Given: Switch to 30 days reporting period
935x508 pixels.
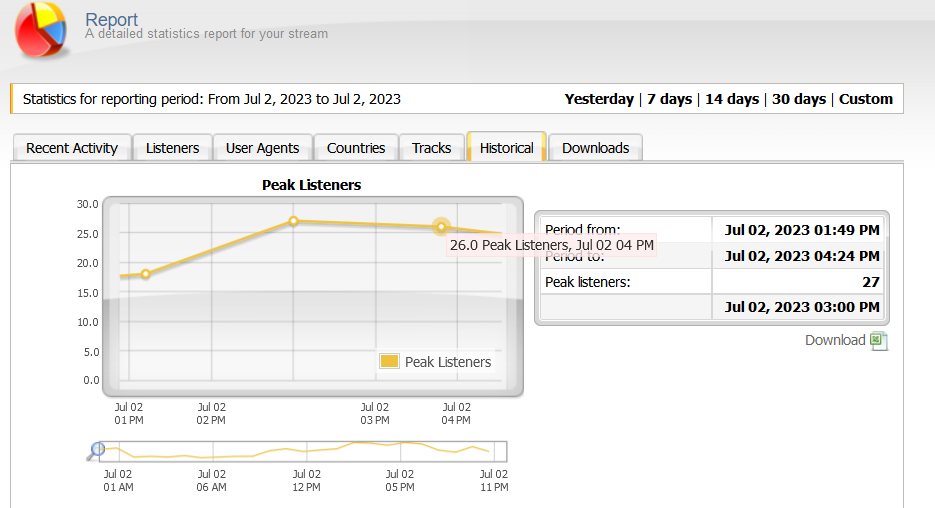Looking at the screenshot, I should point(799,99).
